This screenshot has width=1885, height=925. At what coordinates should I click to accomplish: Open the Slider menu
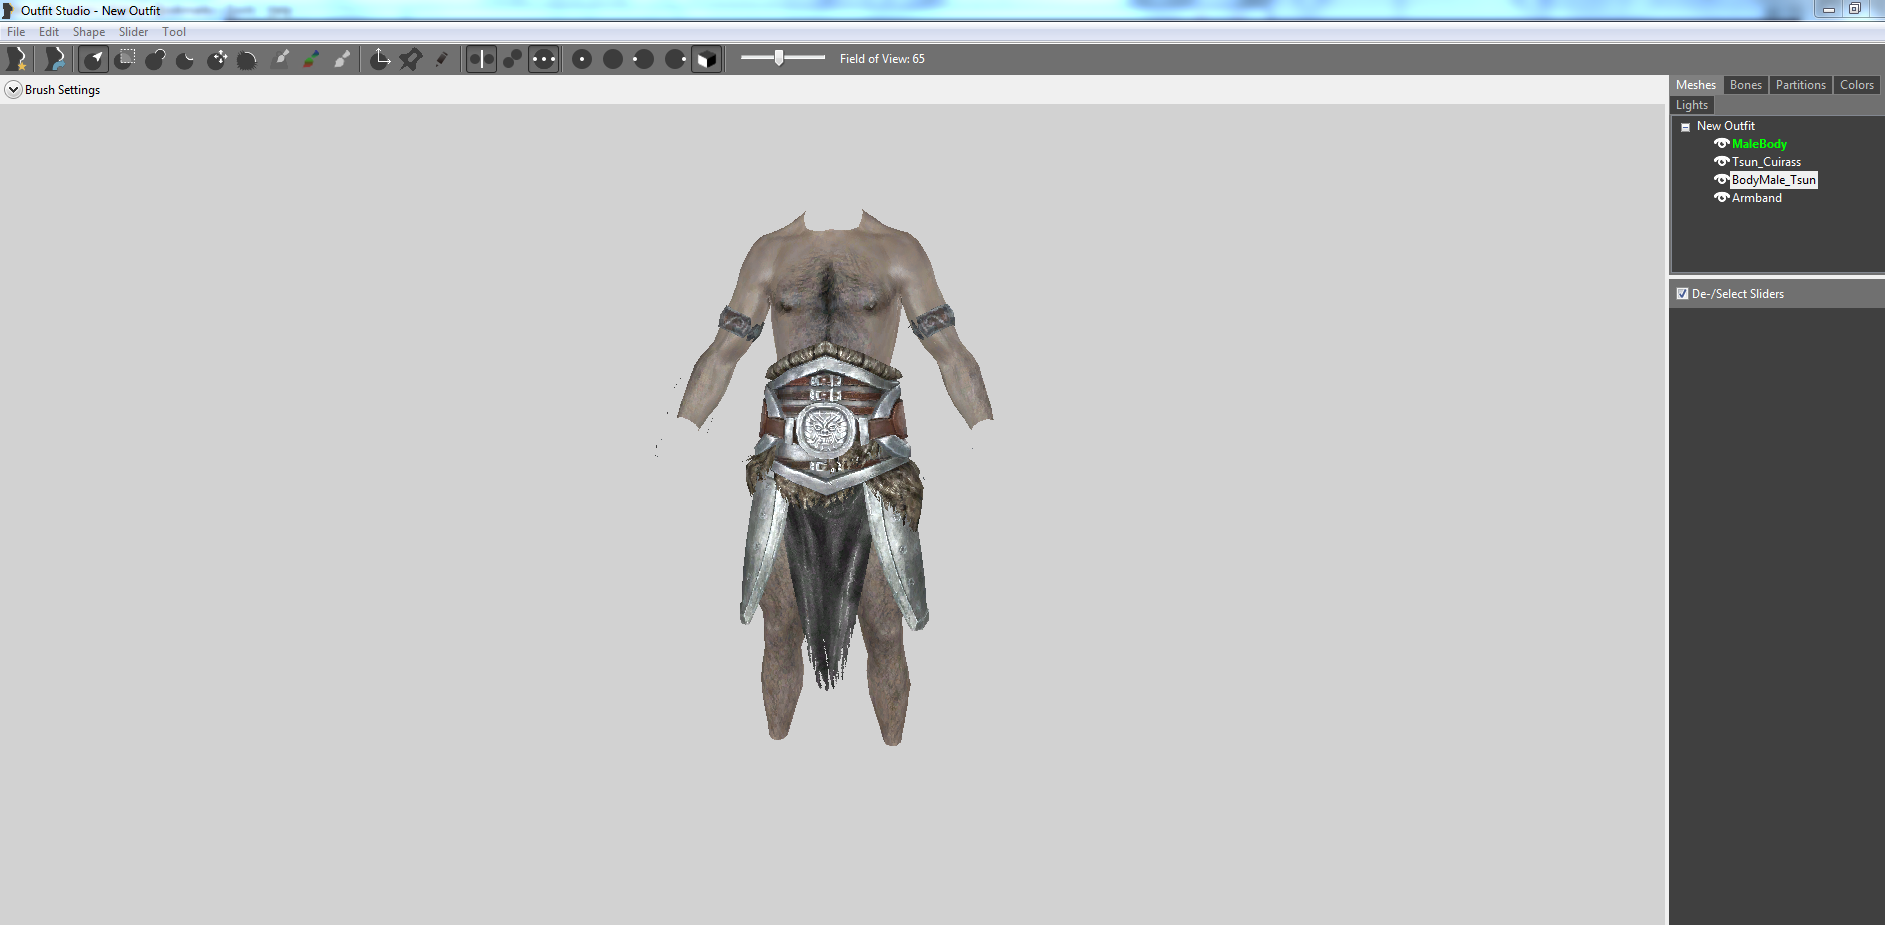[133, 32]
